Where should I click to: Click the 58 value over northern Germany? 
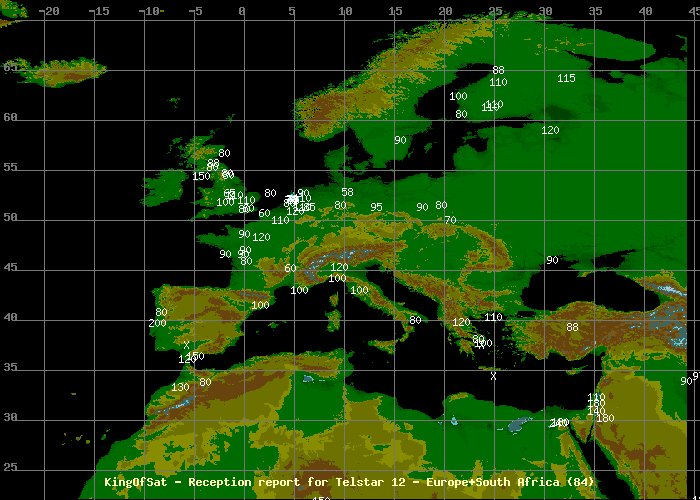[x=347, y=192]
